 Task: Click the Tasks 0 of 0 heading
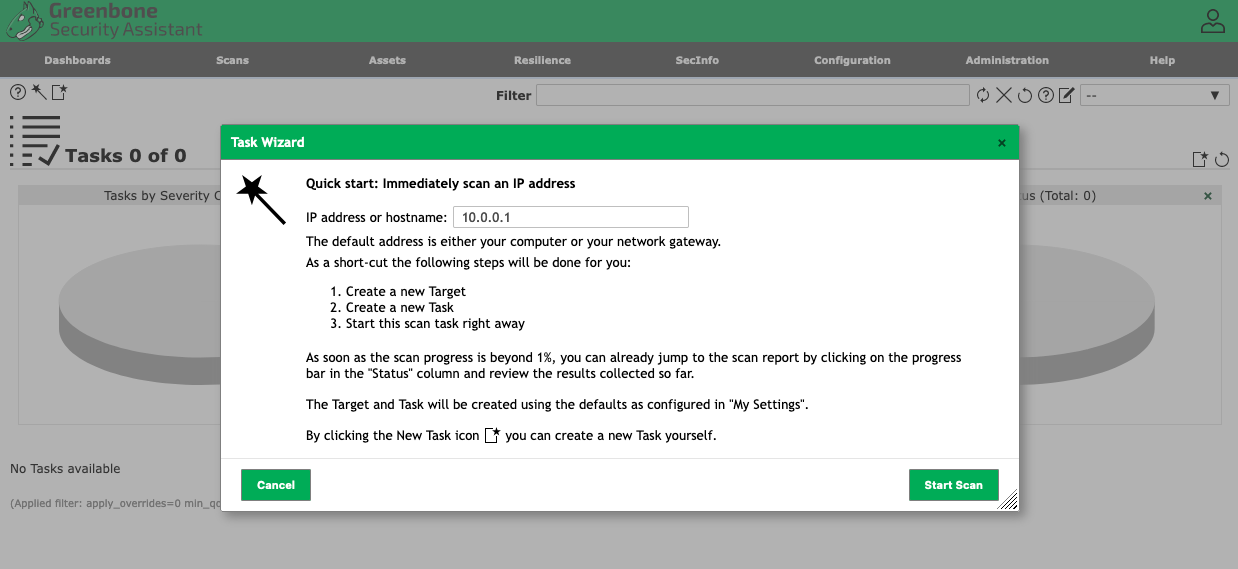(126, 155)
